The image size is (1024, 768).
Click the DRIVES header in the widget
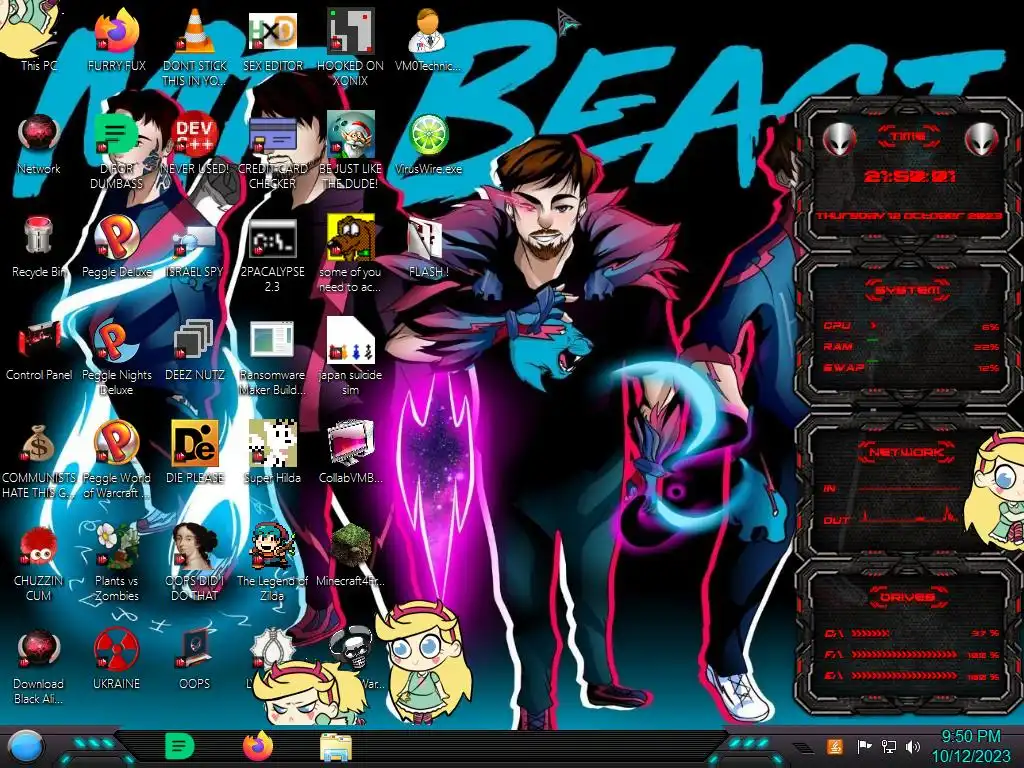pyautogui.click(x=906, y=597)
